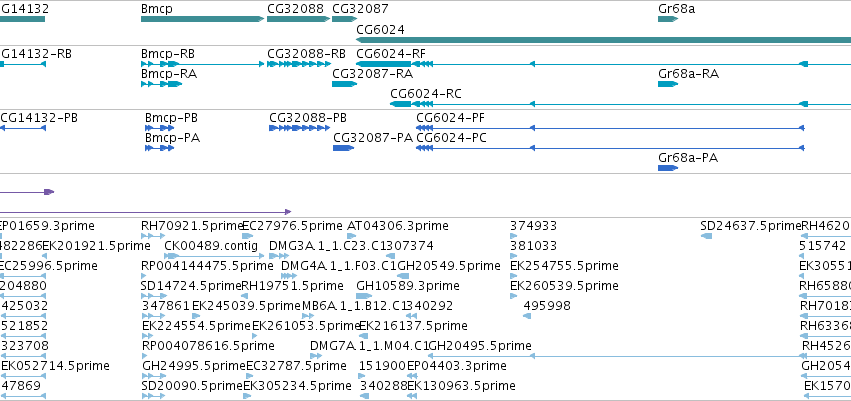Select the CG14132-PB protein label

point(39,118)
